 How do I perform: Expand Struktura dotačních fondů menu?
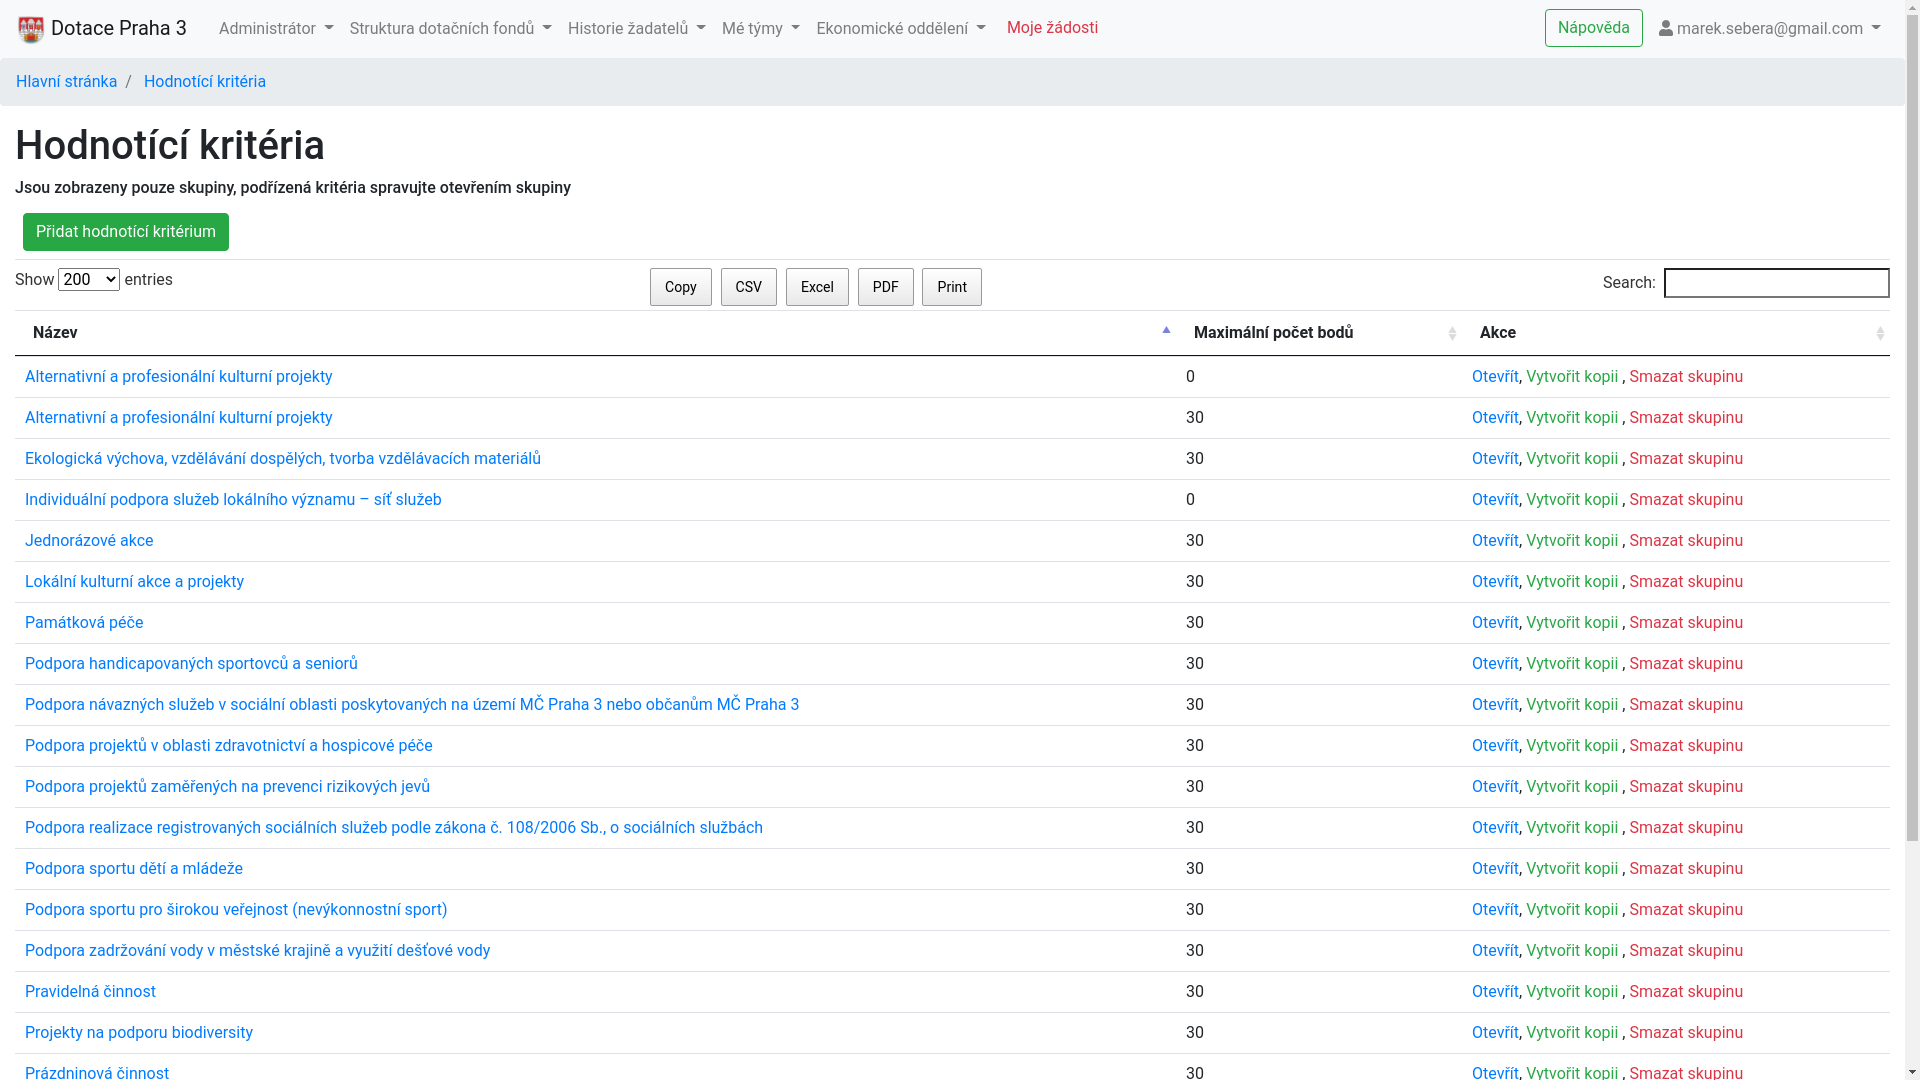click(450, 29)
